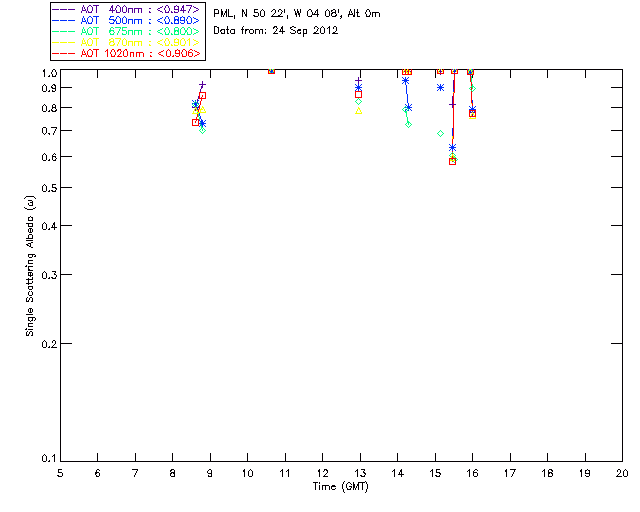
Task: Select the '<0.906>' mean value in legend
Action: 178,53
